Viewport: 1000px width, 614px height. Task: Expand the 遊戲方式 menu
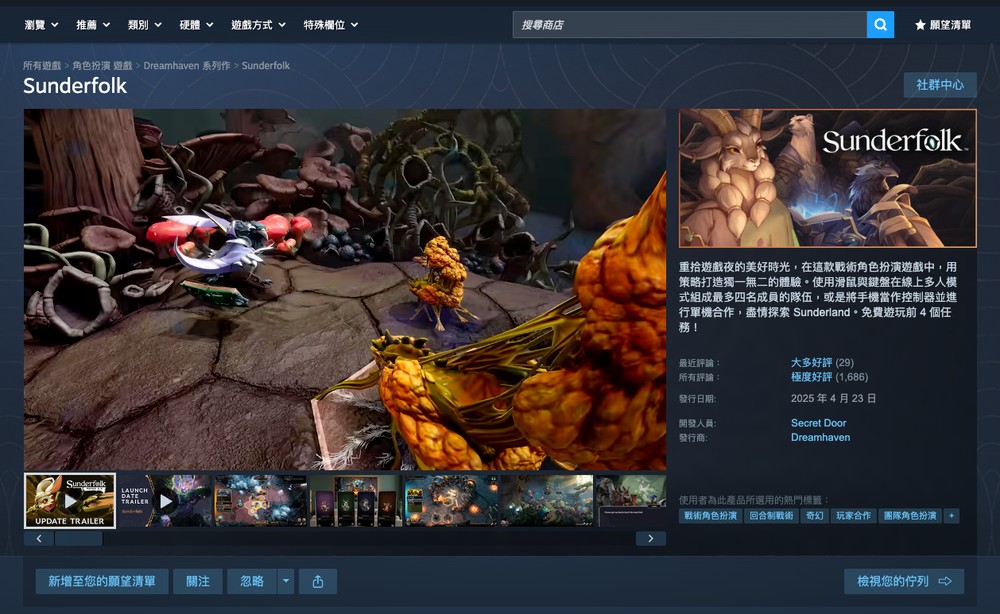tap(258, 25)
